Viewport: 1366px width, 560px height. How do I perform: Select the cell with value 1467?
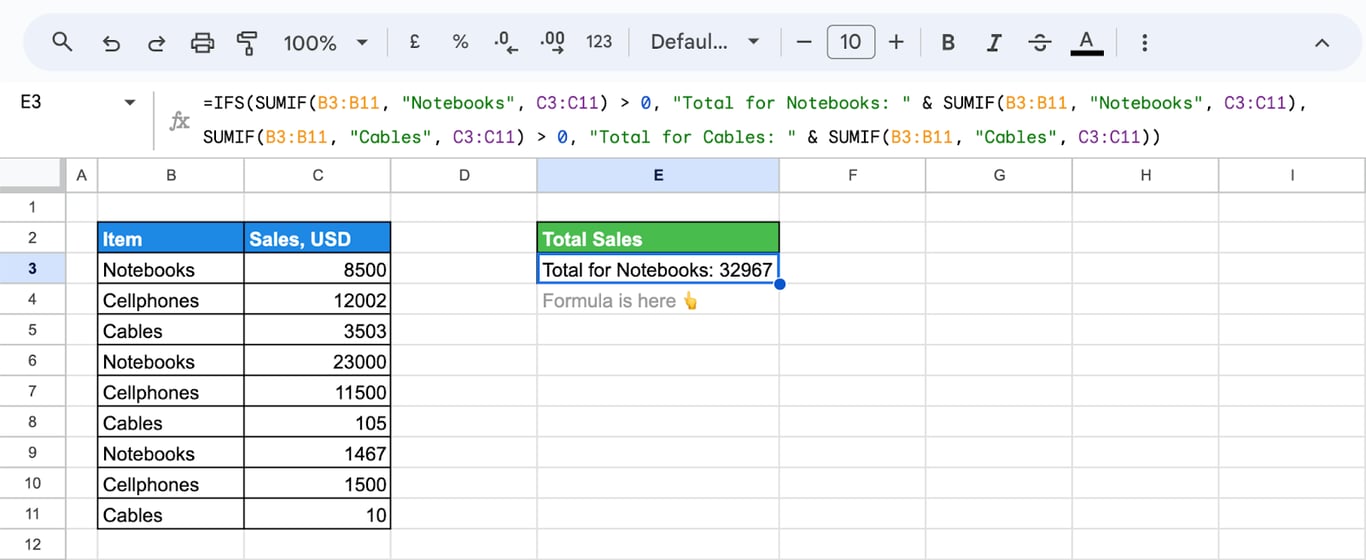tap(317, 454)
